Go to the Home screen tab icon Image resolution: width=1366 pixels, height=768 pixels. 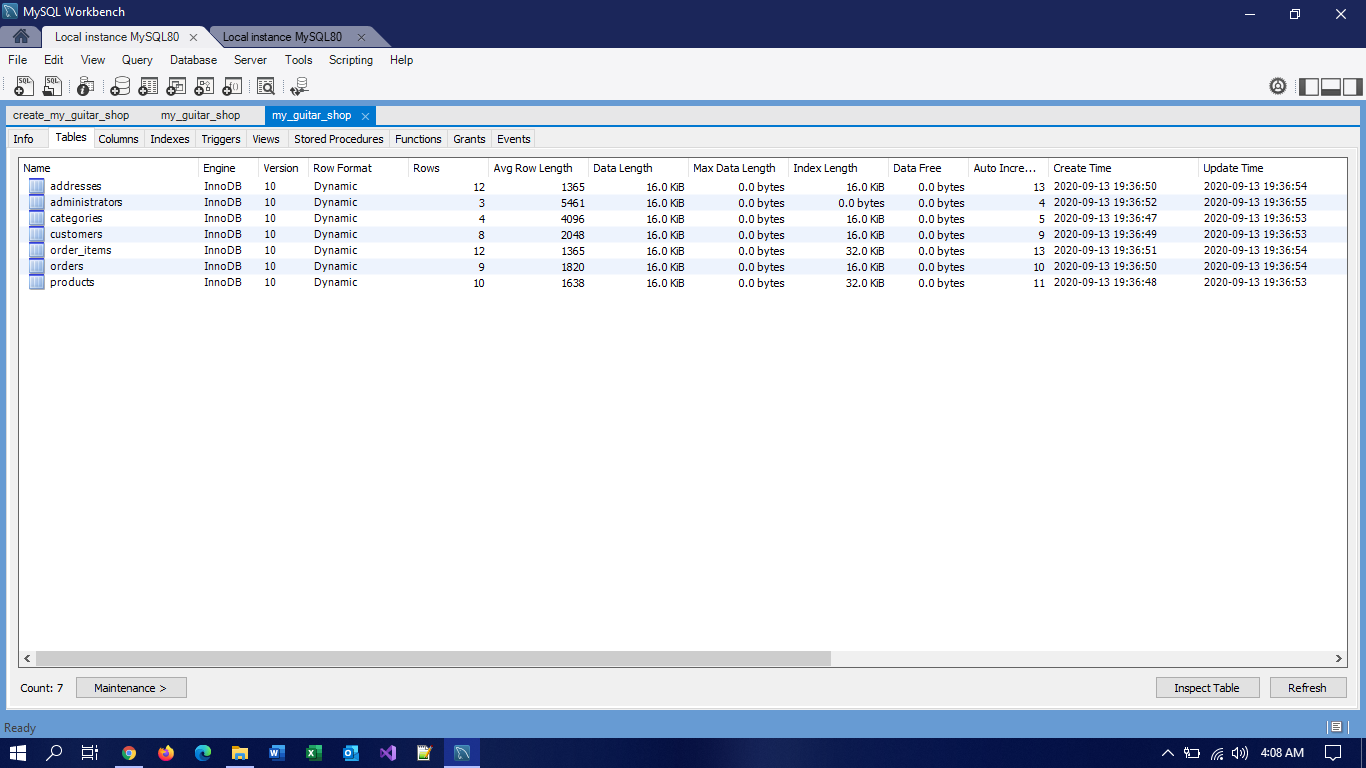[21, 37]
